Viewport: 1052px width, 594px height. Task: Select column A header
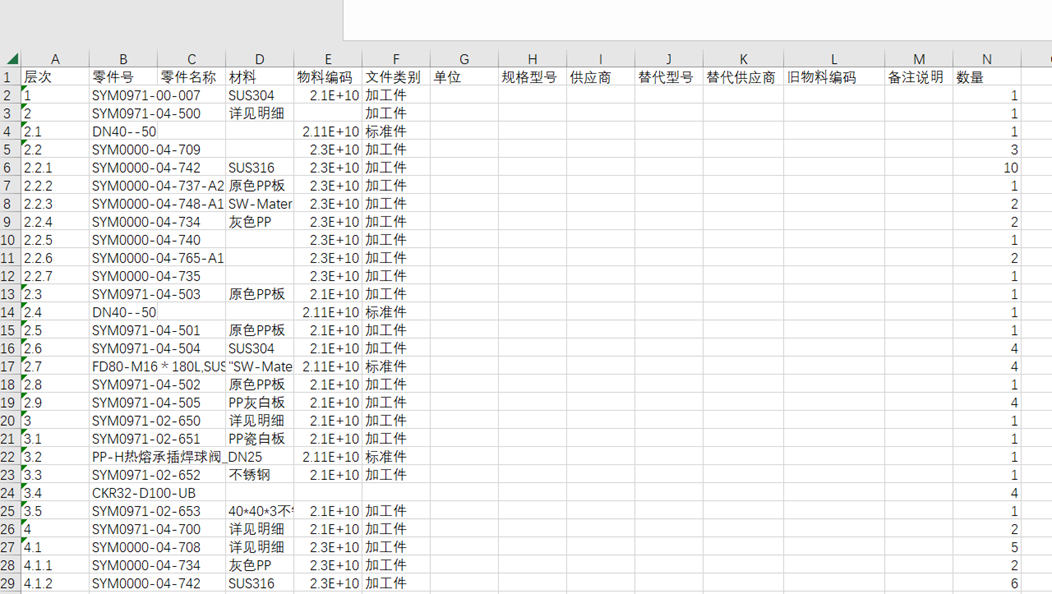55,59
